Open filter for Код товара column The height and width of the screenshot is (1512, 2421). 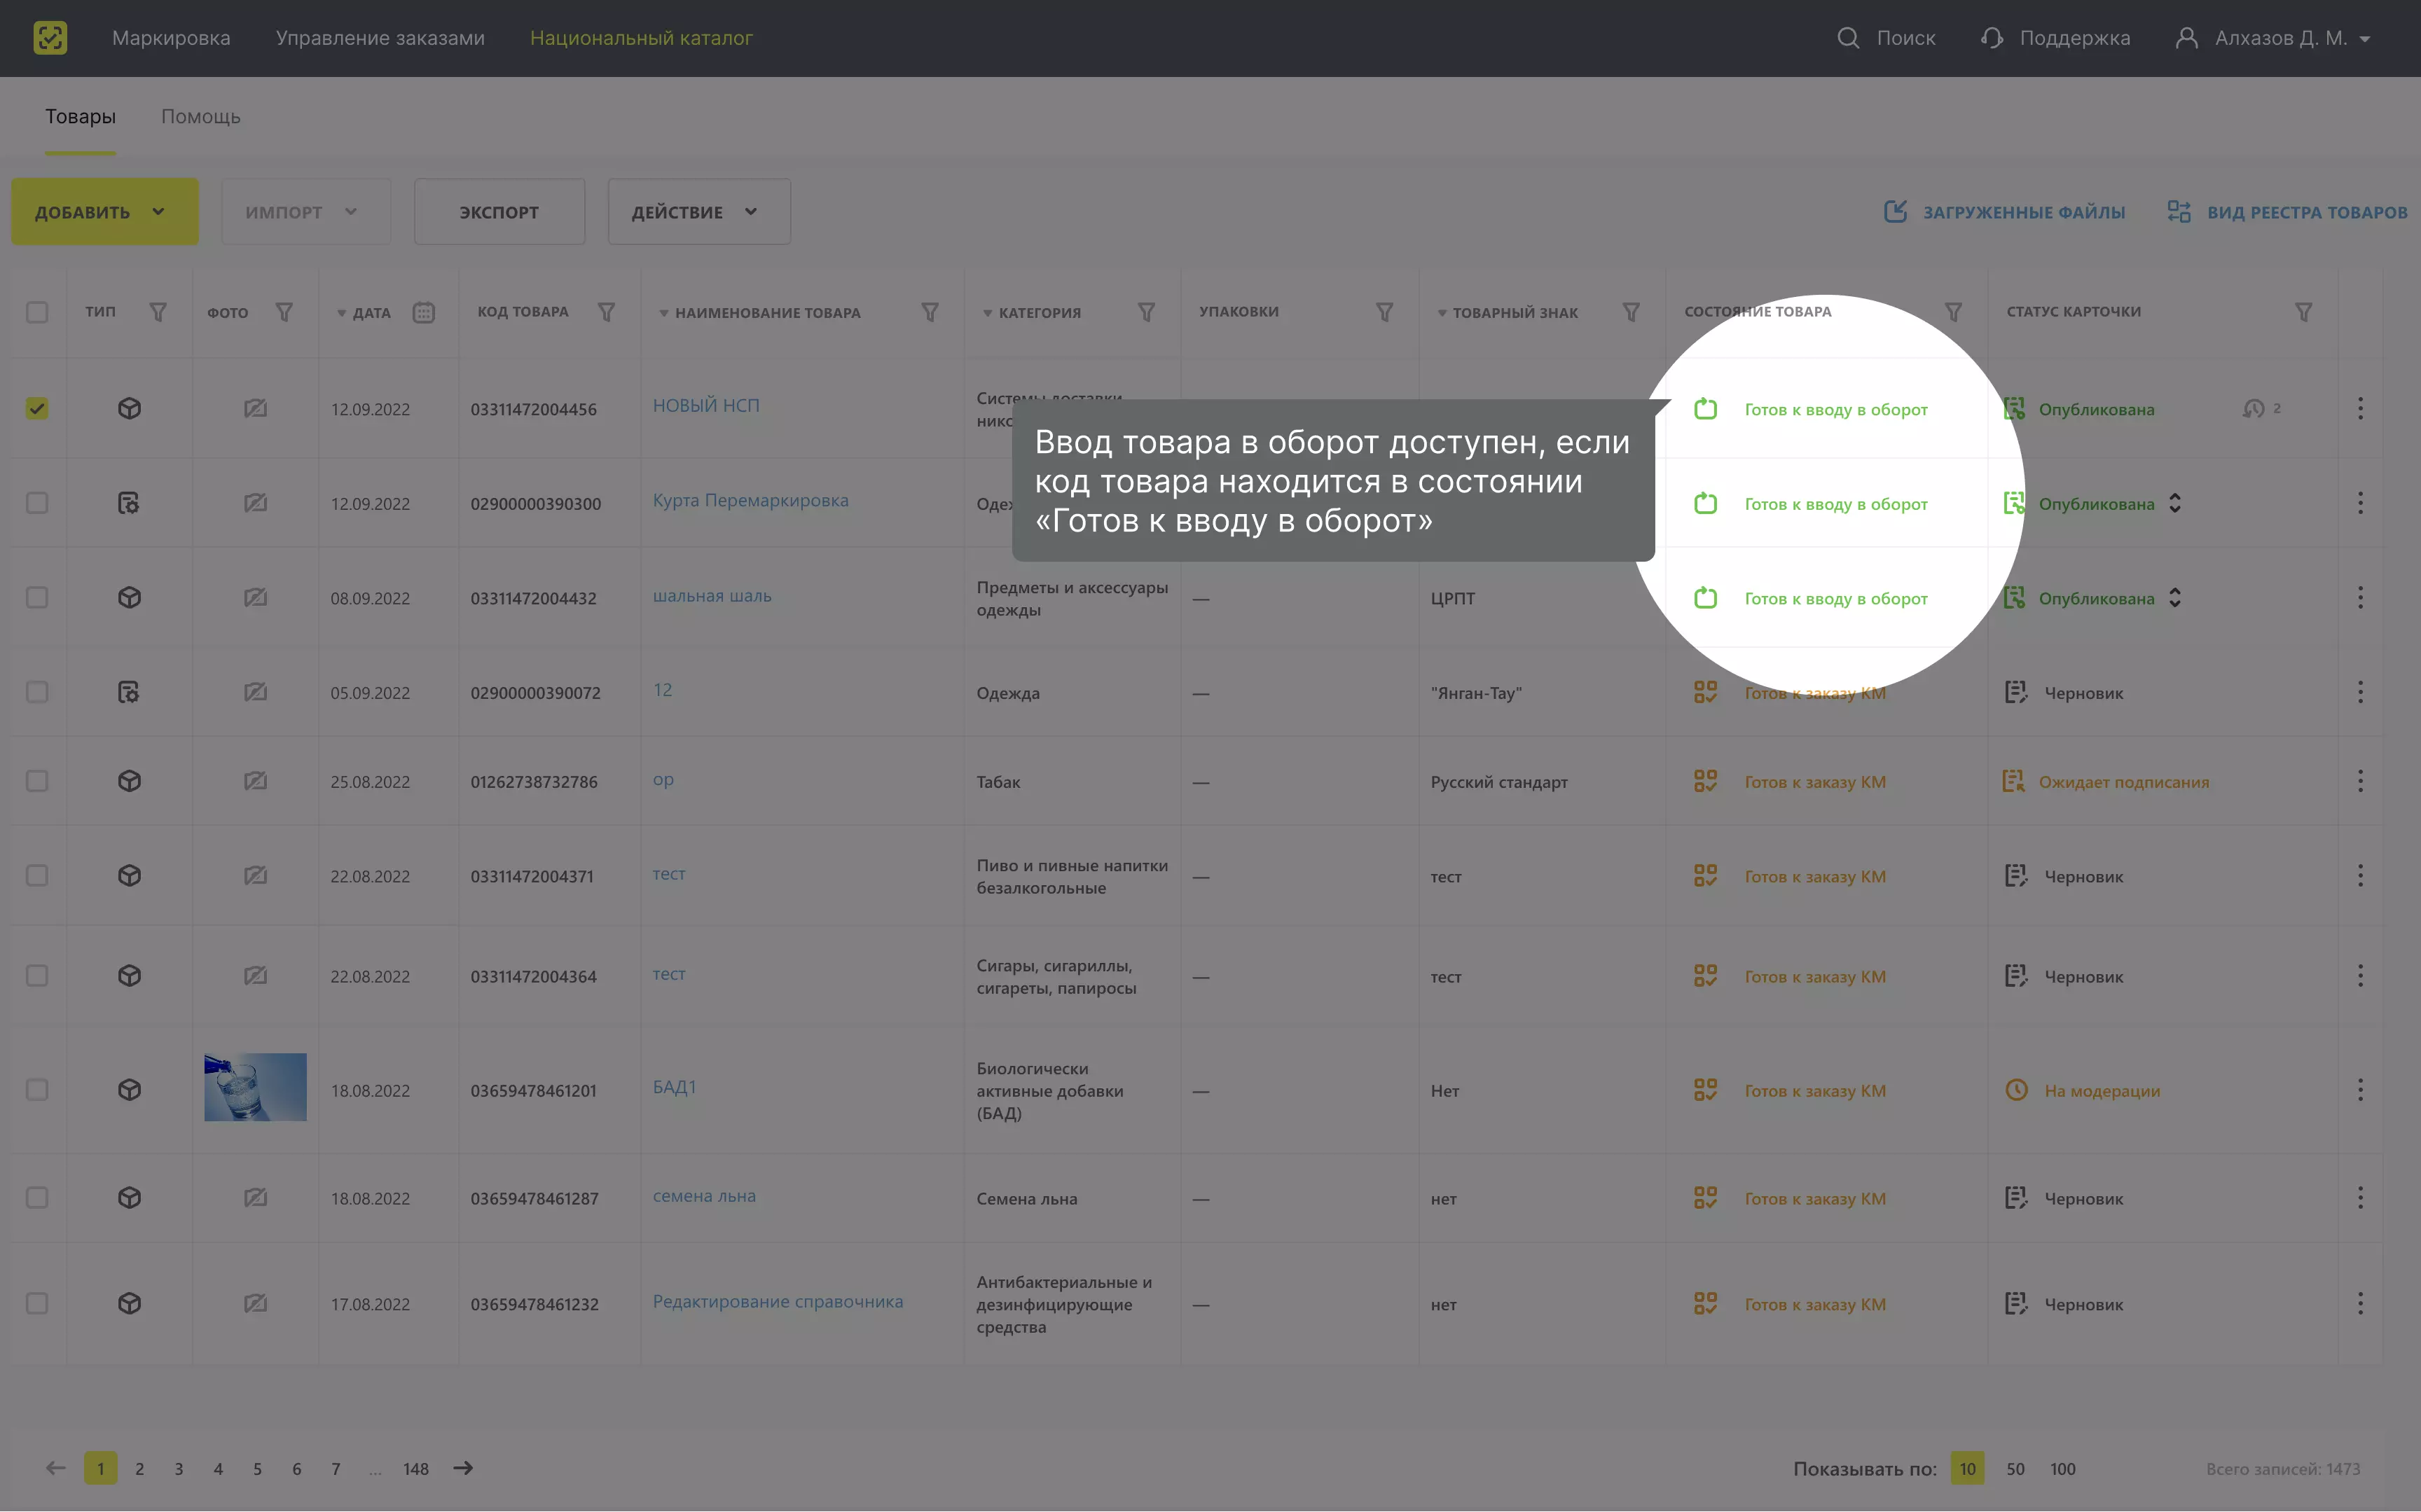(x=606, y=312)
